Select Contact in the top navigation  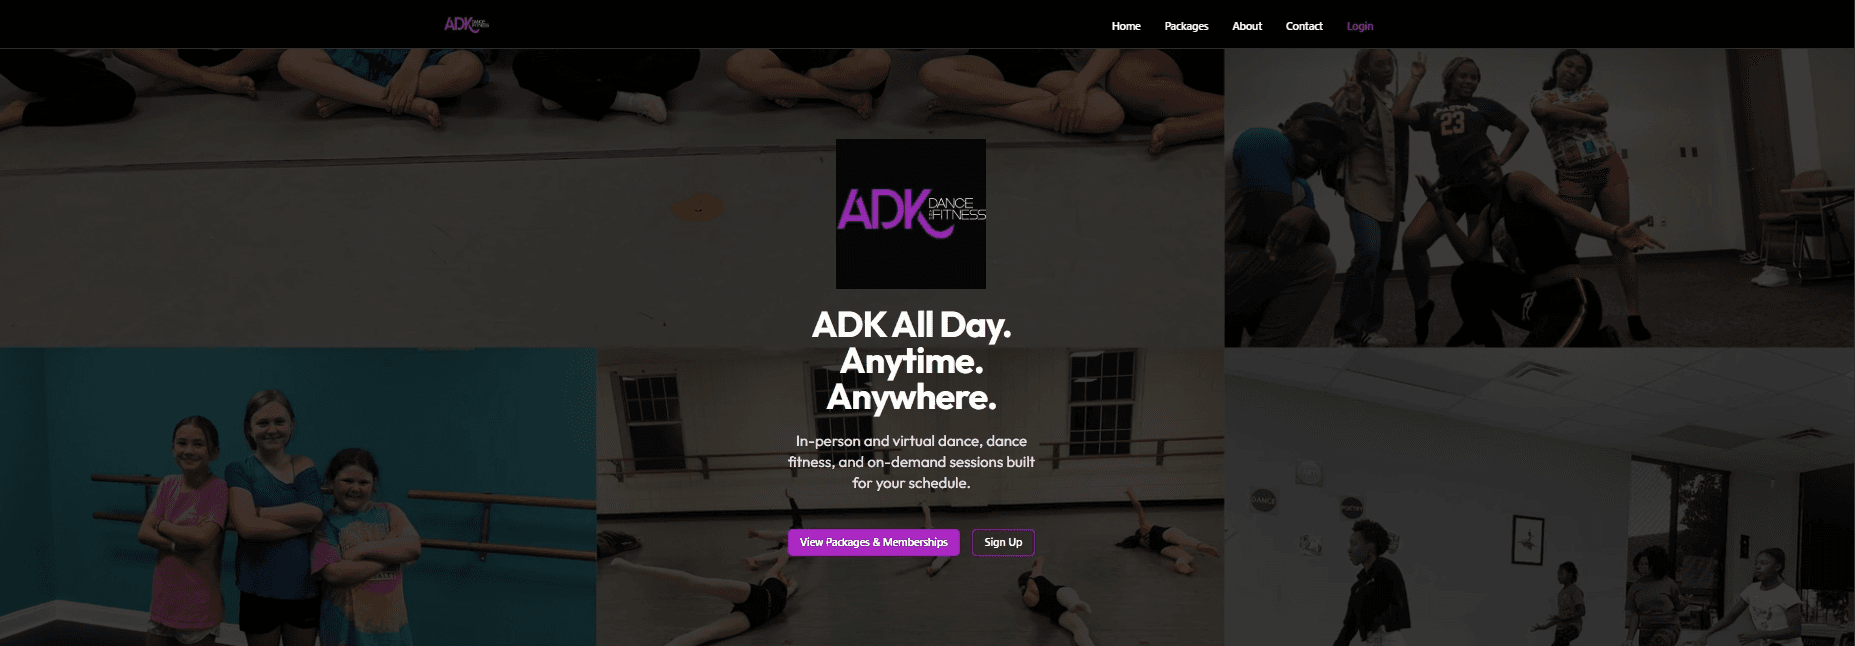[x=1304, y=26]
